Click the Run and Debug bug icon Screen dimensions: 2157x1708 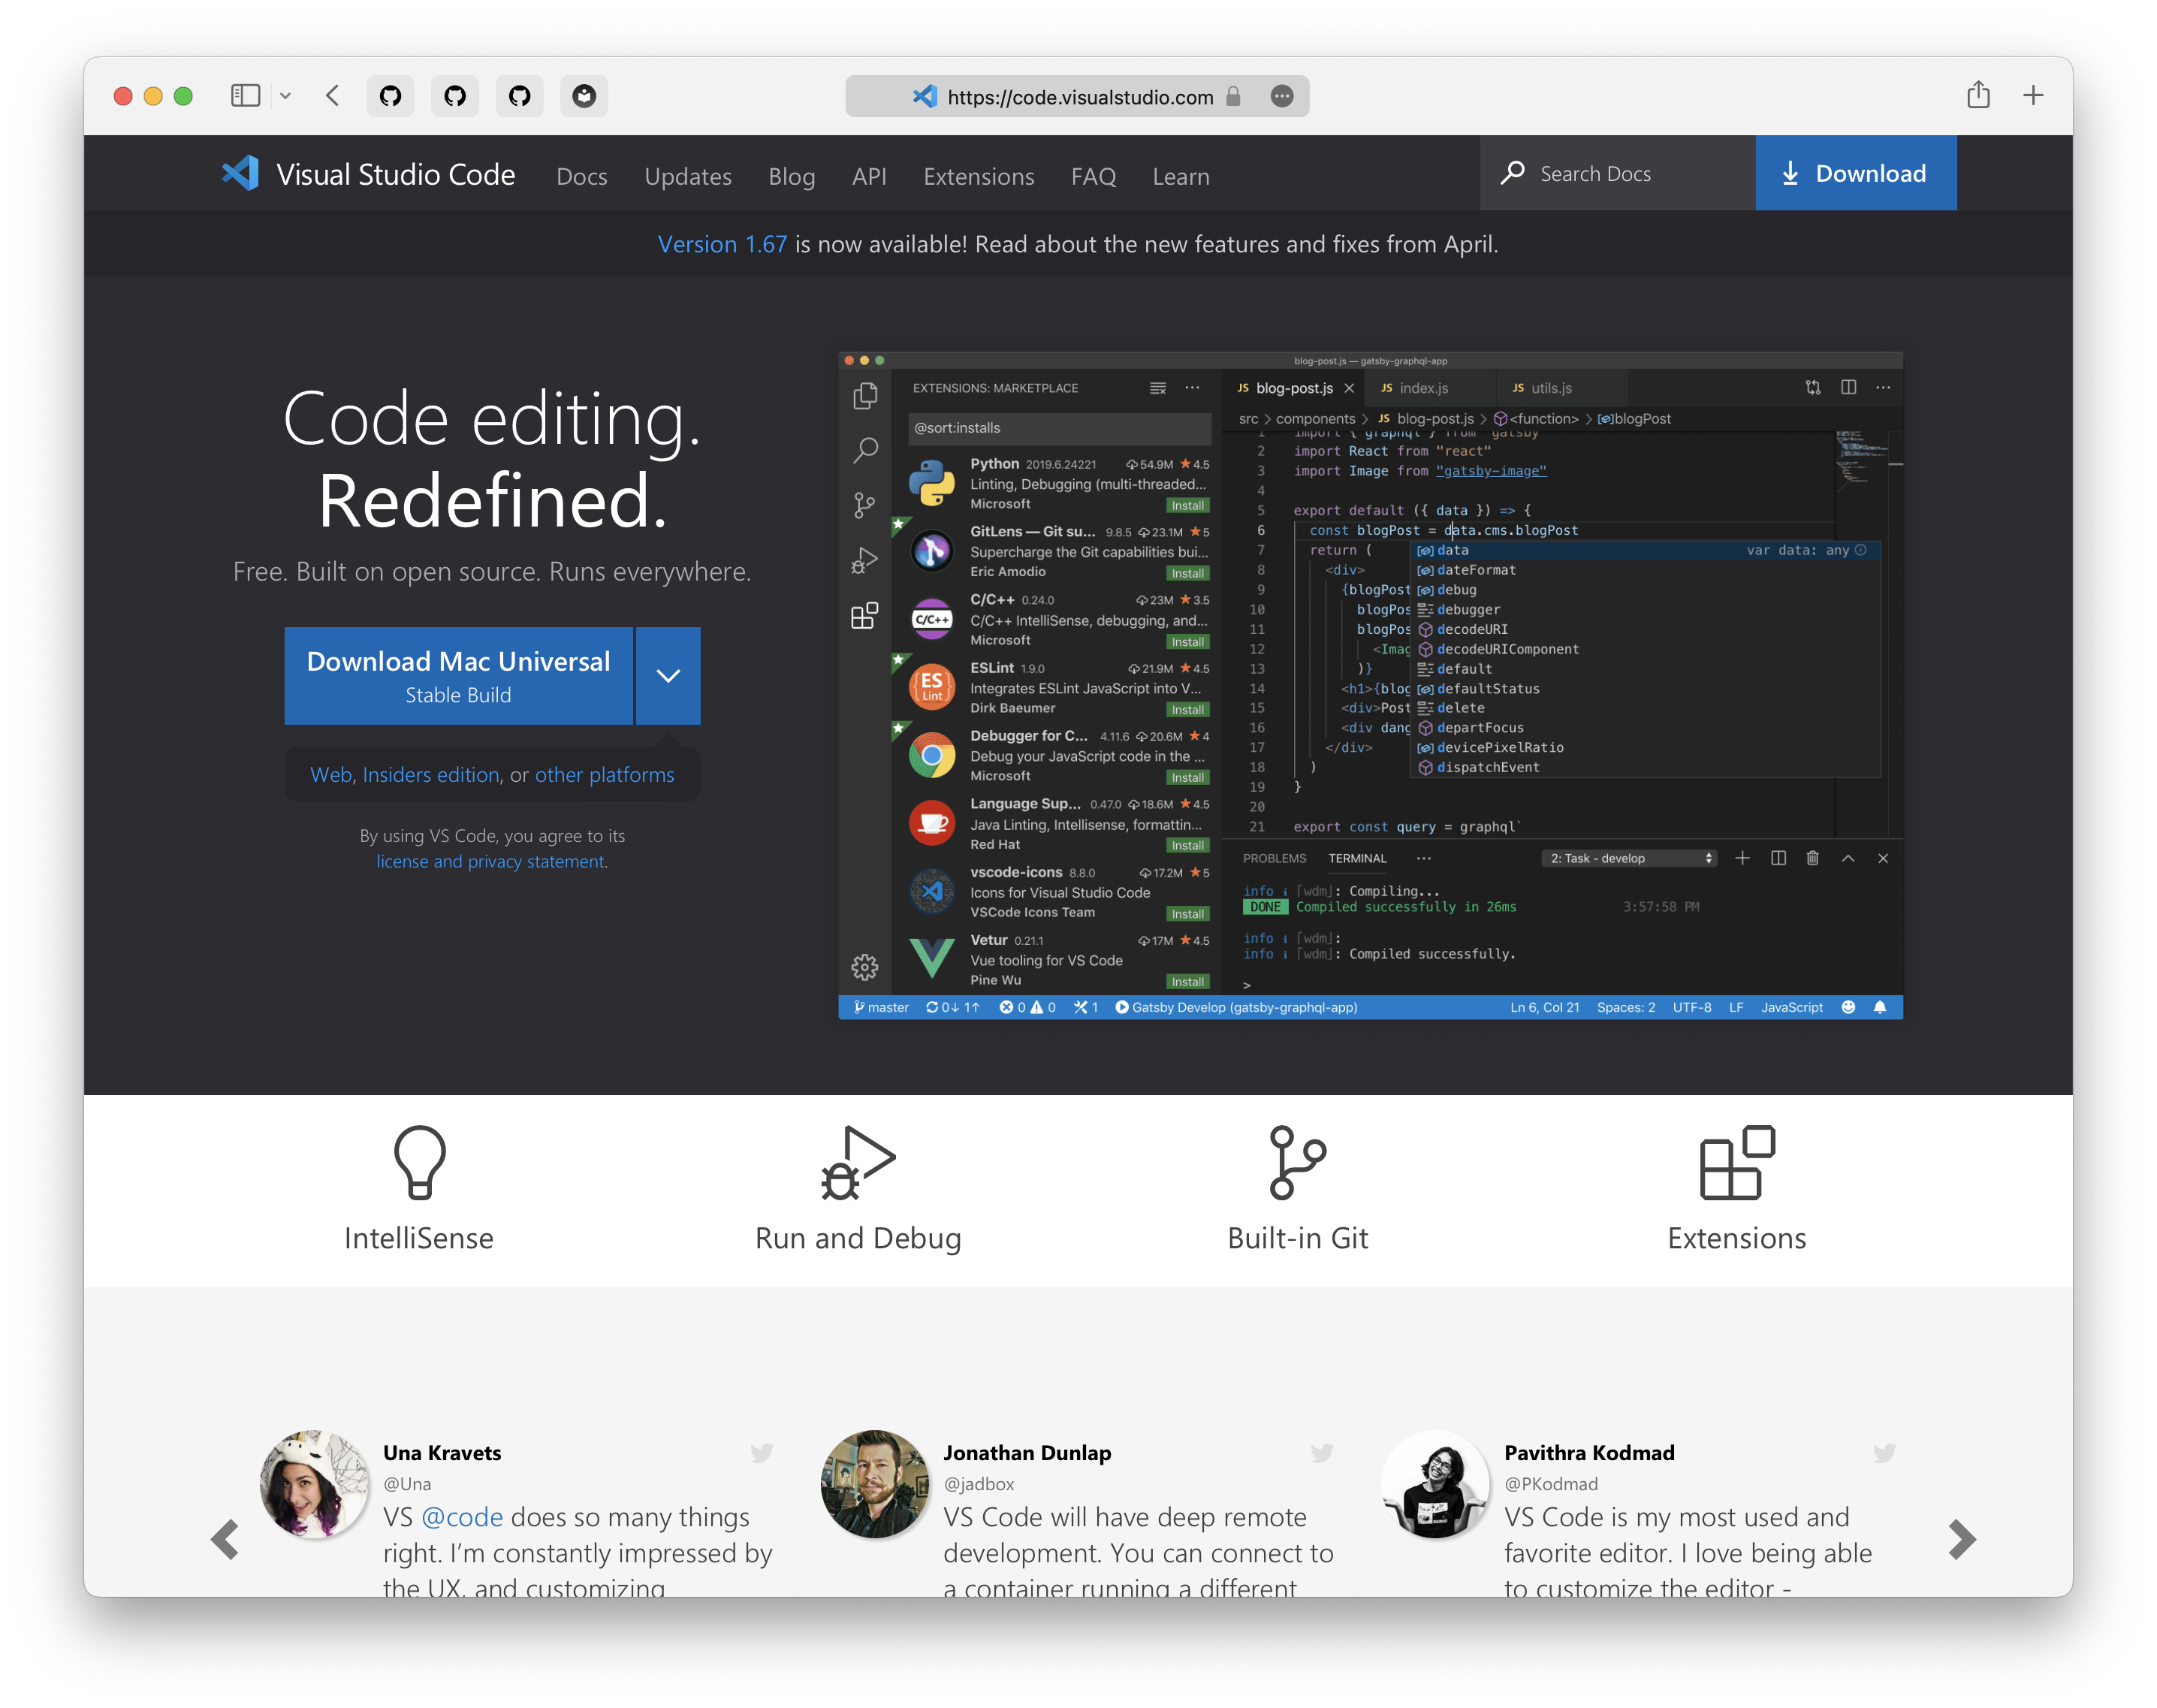click(x=858, y=1162)
